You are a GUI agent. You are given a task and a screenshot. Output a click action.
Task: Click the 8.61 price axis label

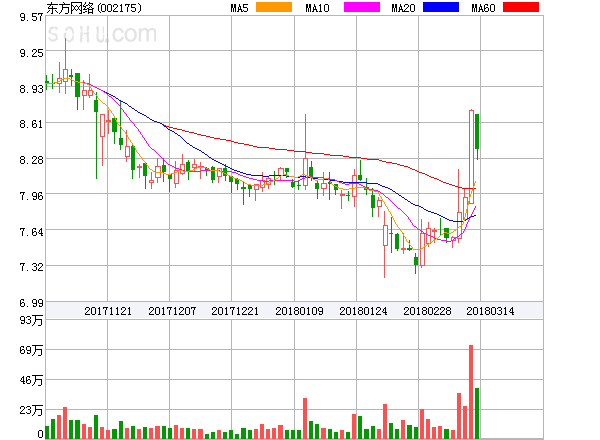click(x=31, y=124)
